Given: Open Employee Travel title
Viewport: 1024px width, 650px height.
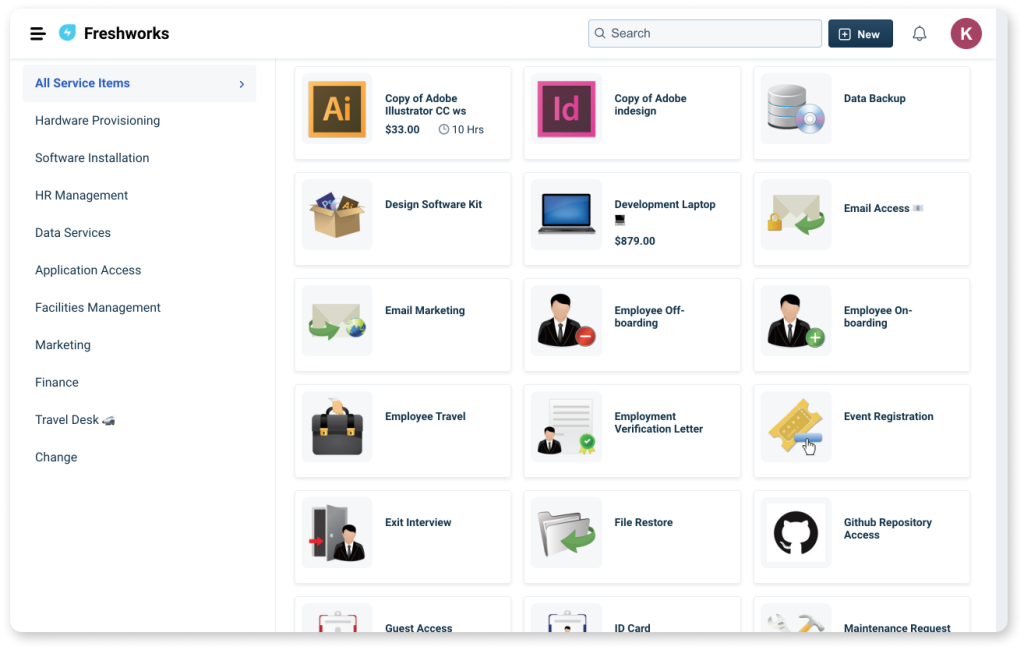Looking at the screenshot, I should coord(425,416).
